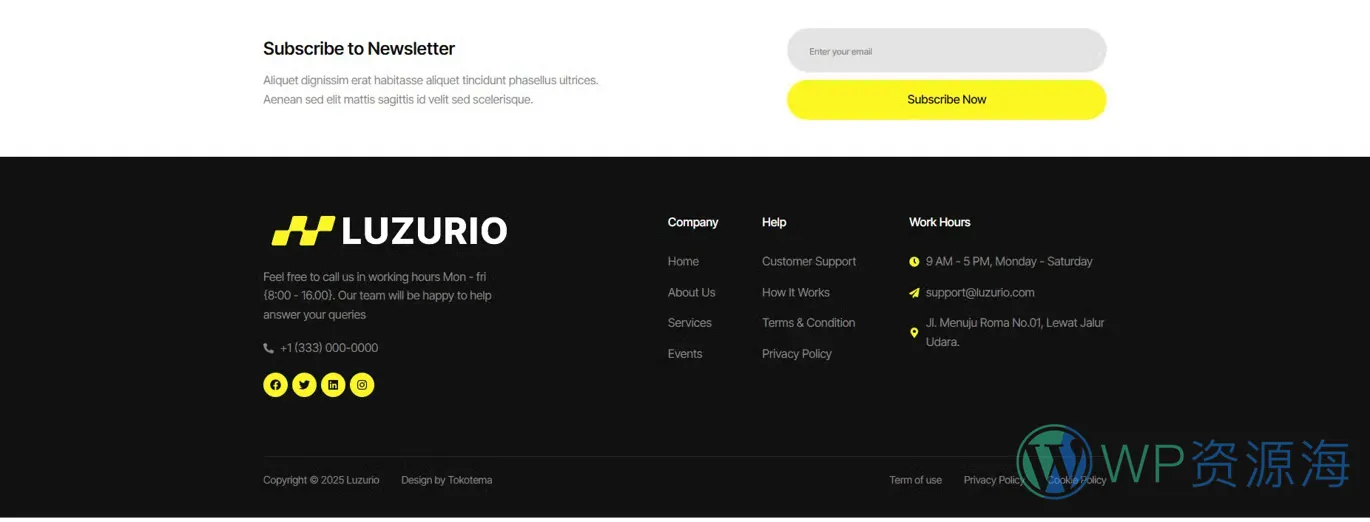
Task: Go to Home footer link
Action: tap(683, 262)
